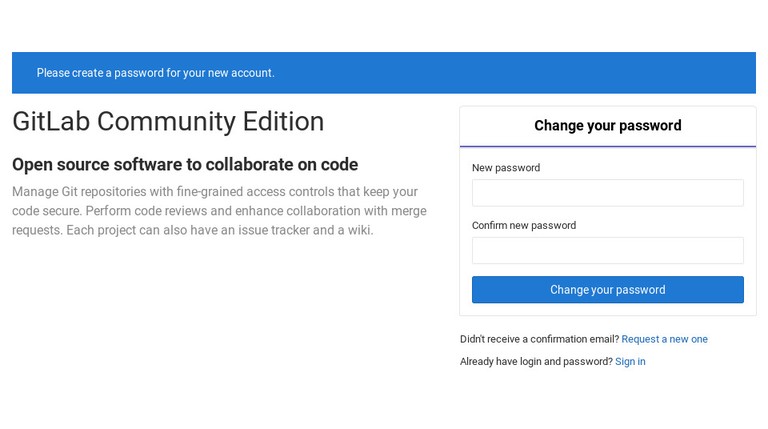Submit the Change your password button
The height and width of the screenshot is (429, 768).
coord(607,289)
